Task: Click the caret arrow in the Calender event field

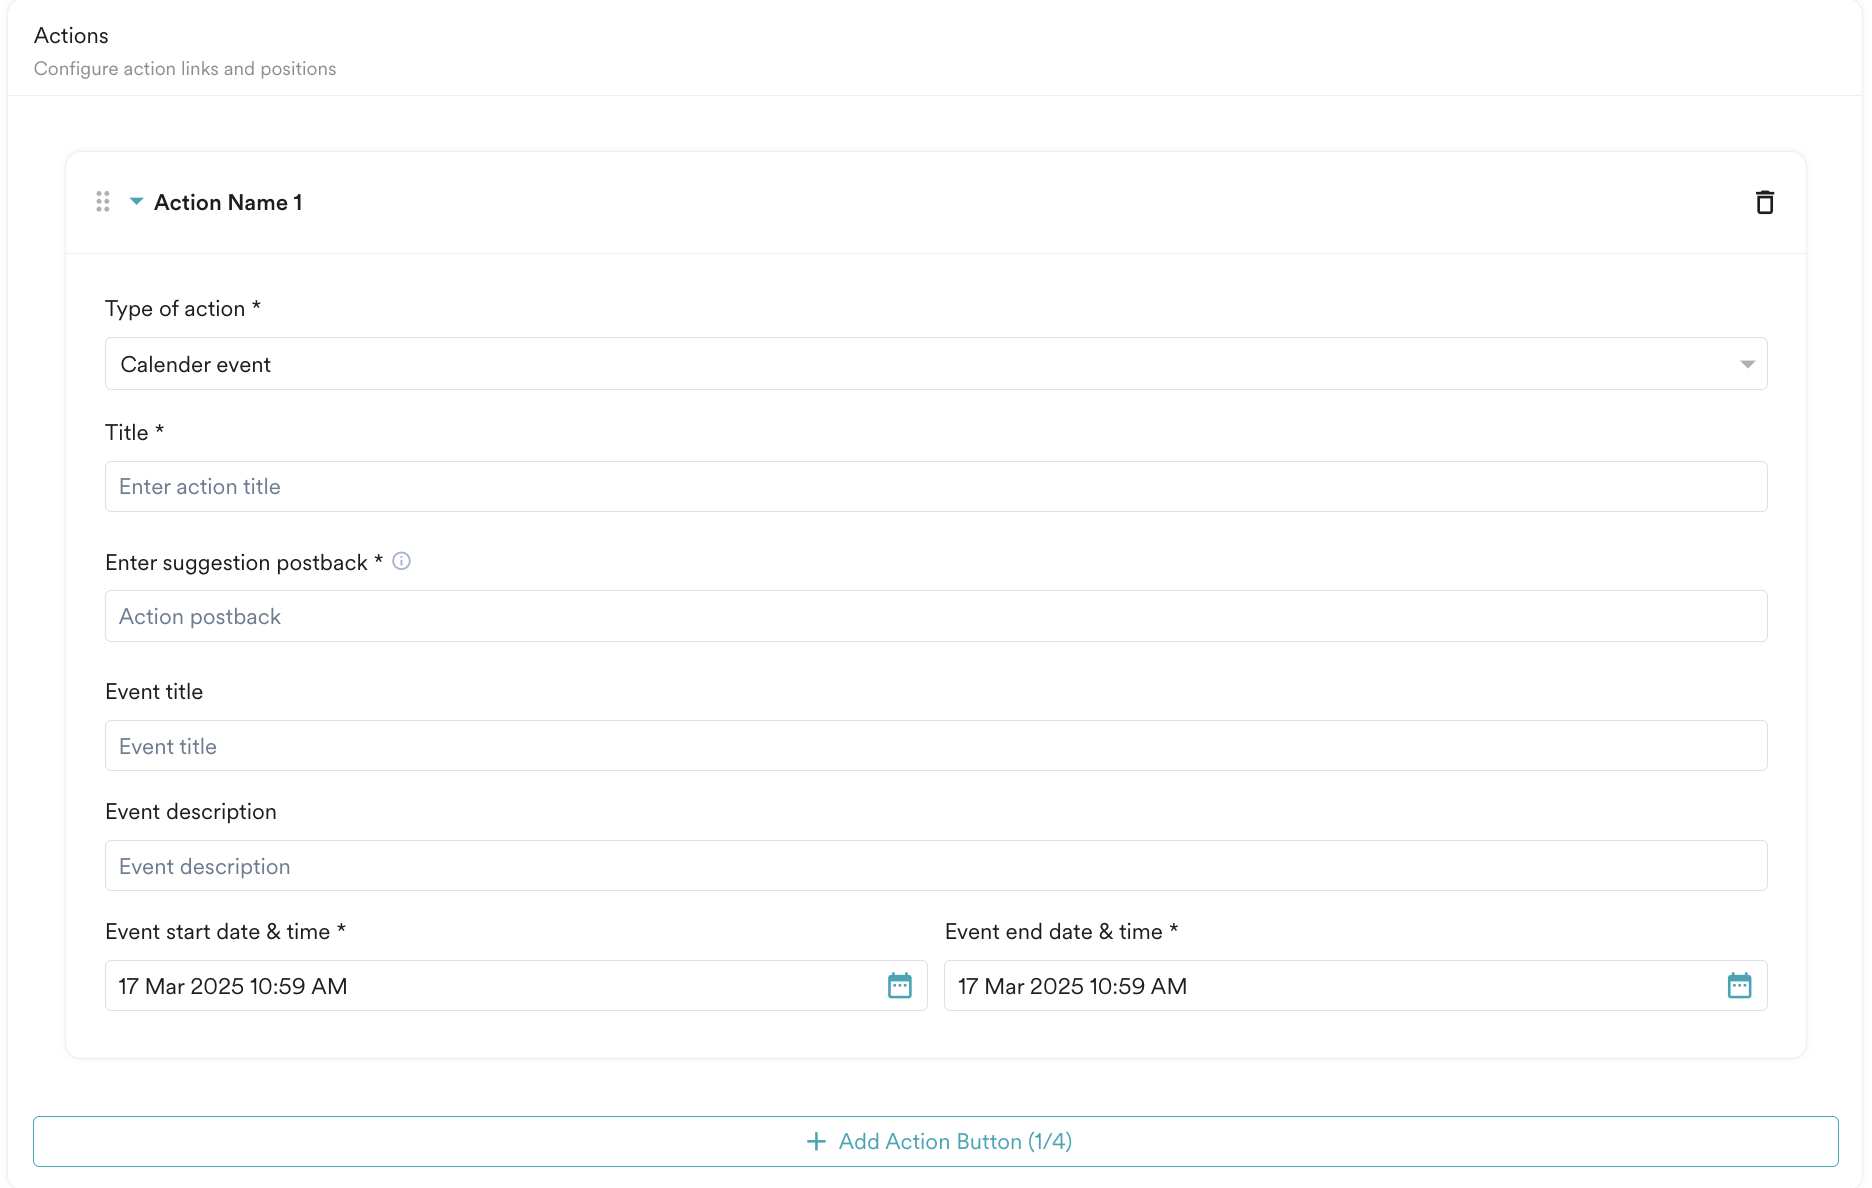Action: (1747, 364)
